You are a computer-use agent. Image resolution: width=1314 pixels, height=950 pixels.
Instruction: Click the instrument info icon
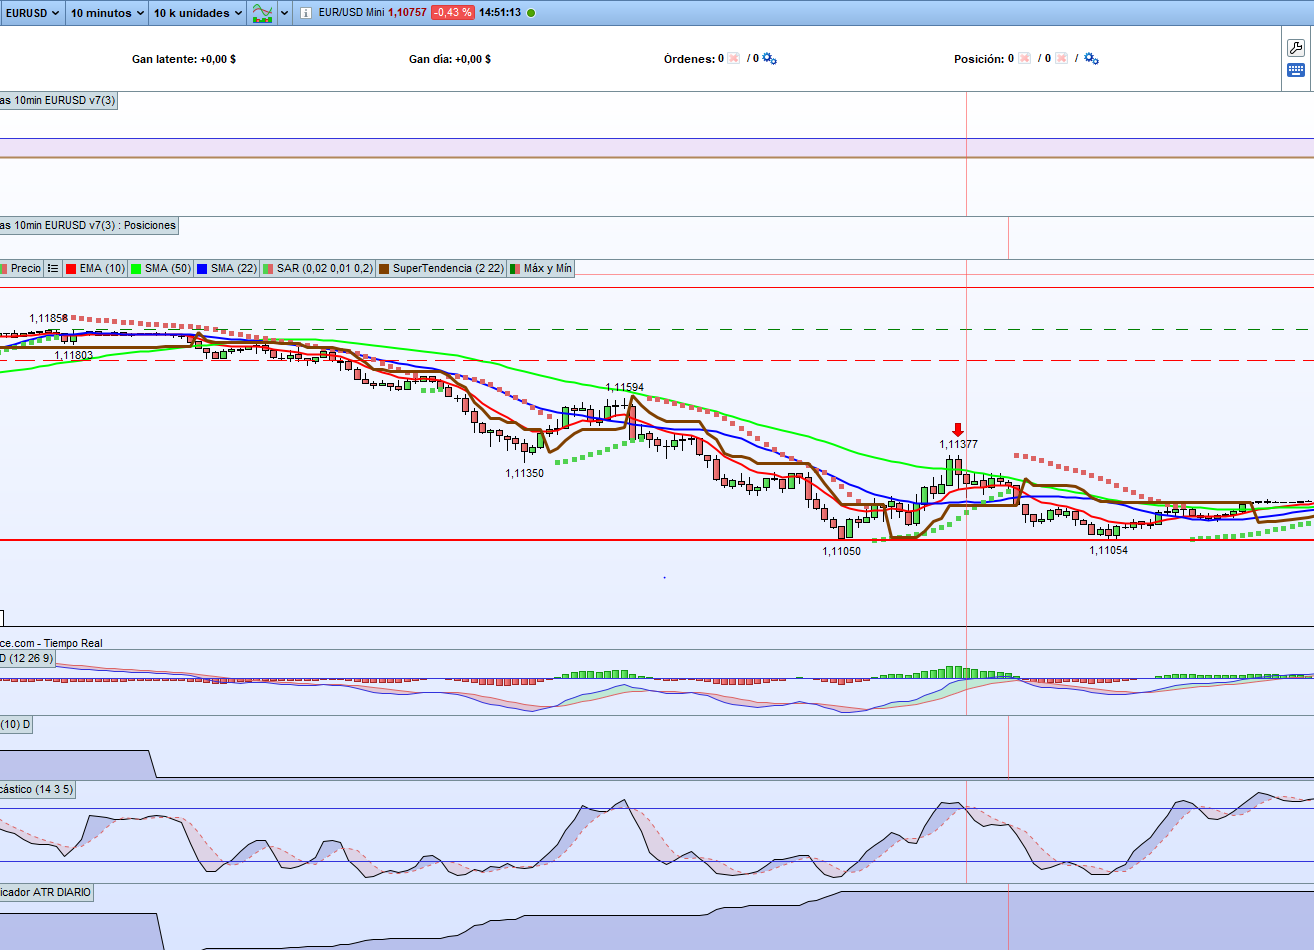click(x=306, y=13)
